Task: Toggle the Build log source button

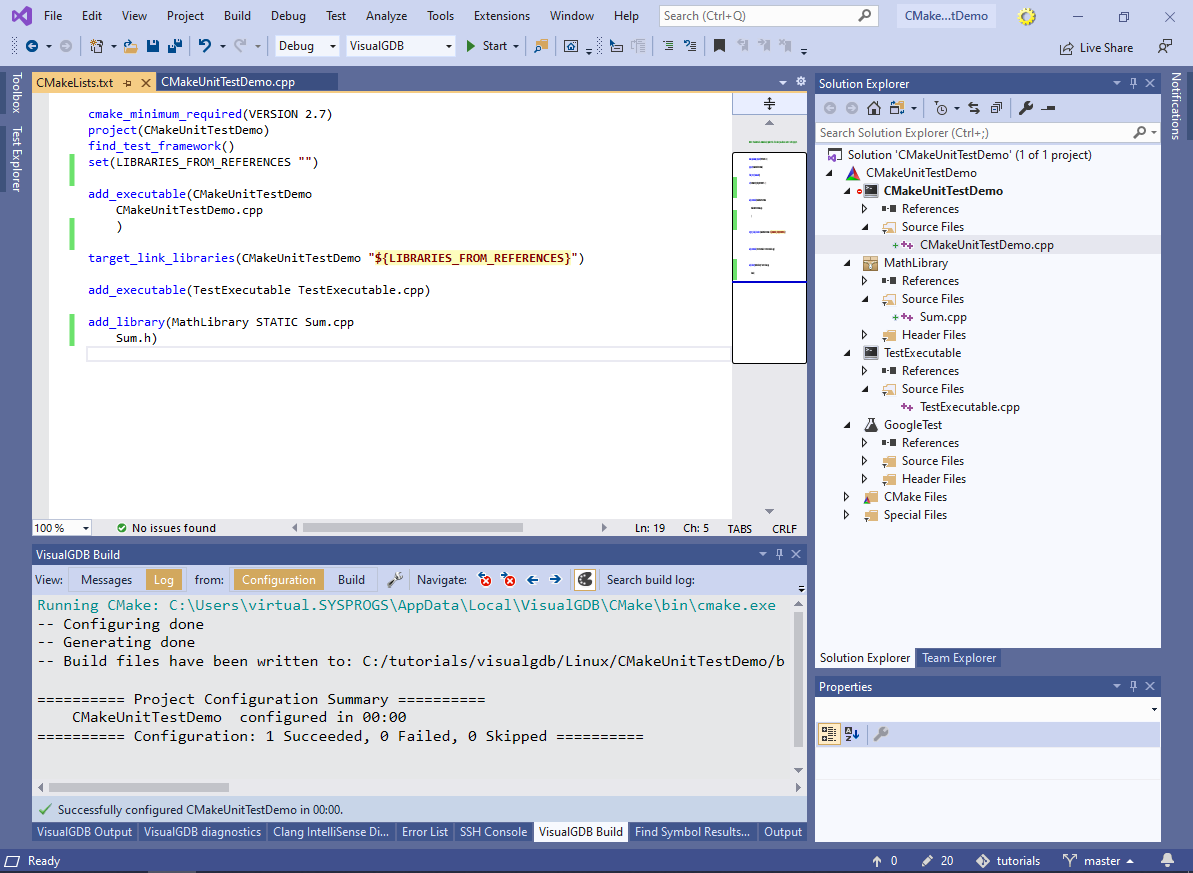Action: [x=351, y=580]
